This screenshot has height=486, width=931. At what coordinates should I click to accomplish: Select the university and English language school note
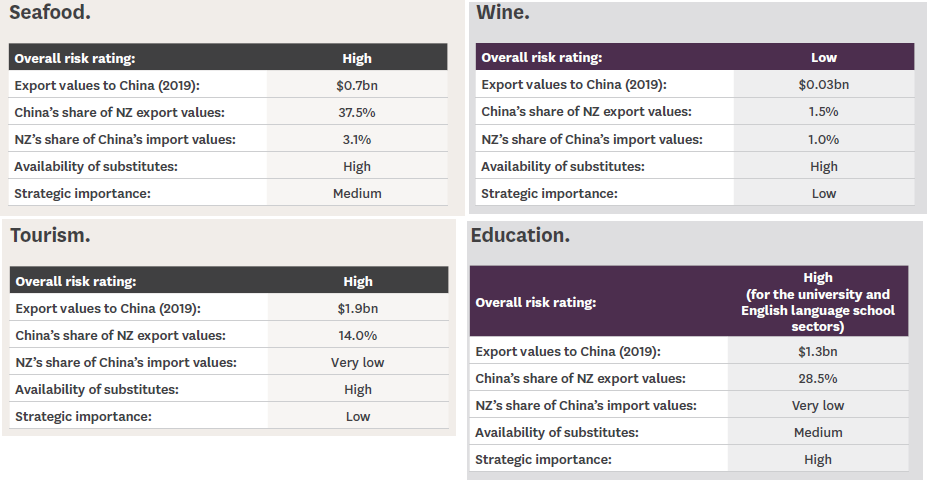(x=817, y=310)
